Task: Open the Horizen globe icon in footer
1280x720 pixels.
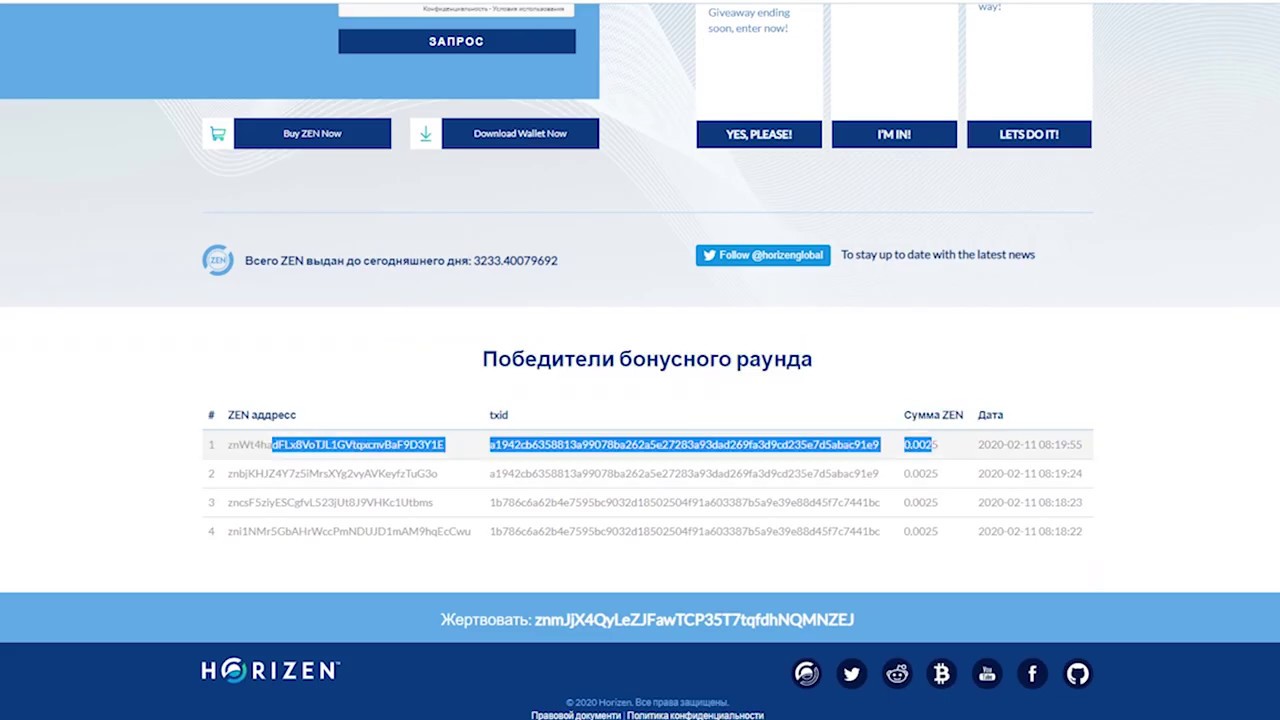Action: click(x=807, y=674)
